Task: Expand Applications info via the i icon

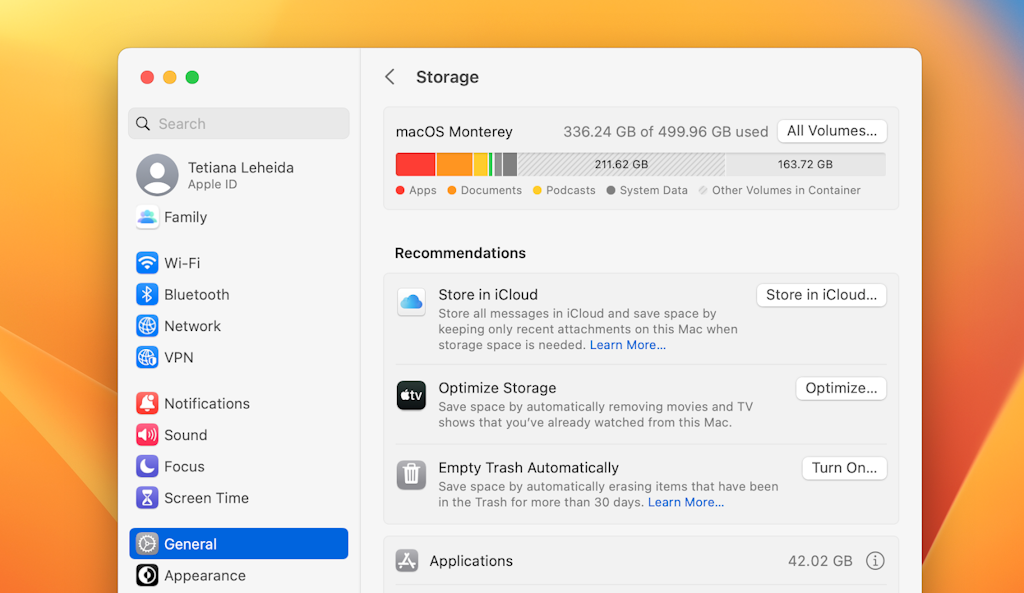Action: coord(875,561)
